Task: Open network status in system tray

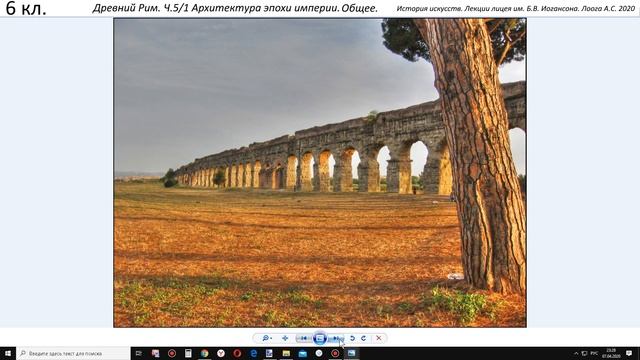Action: [x=584, y=353]
